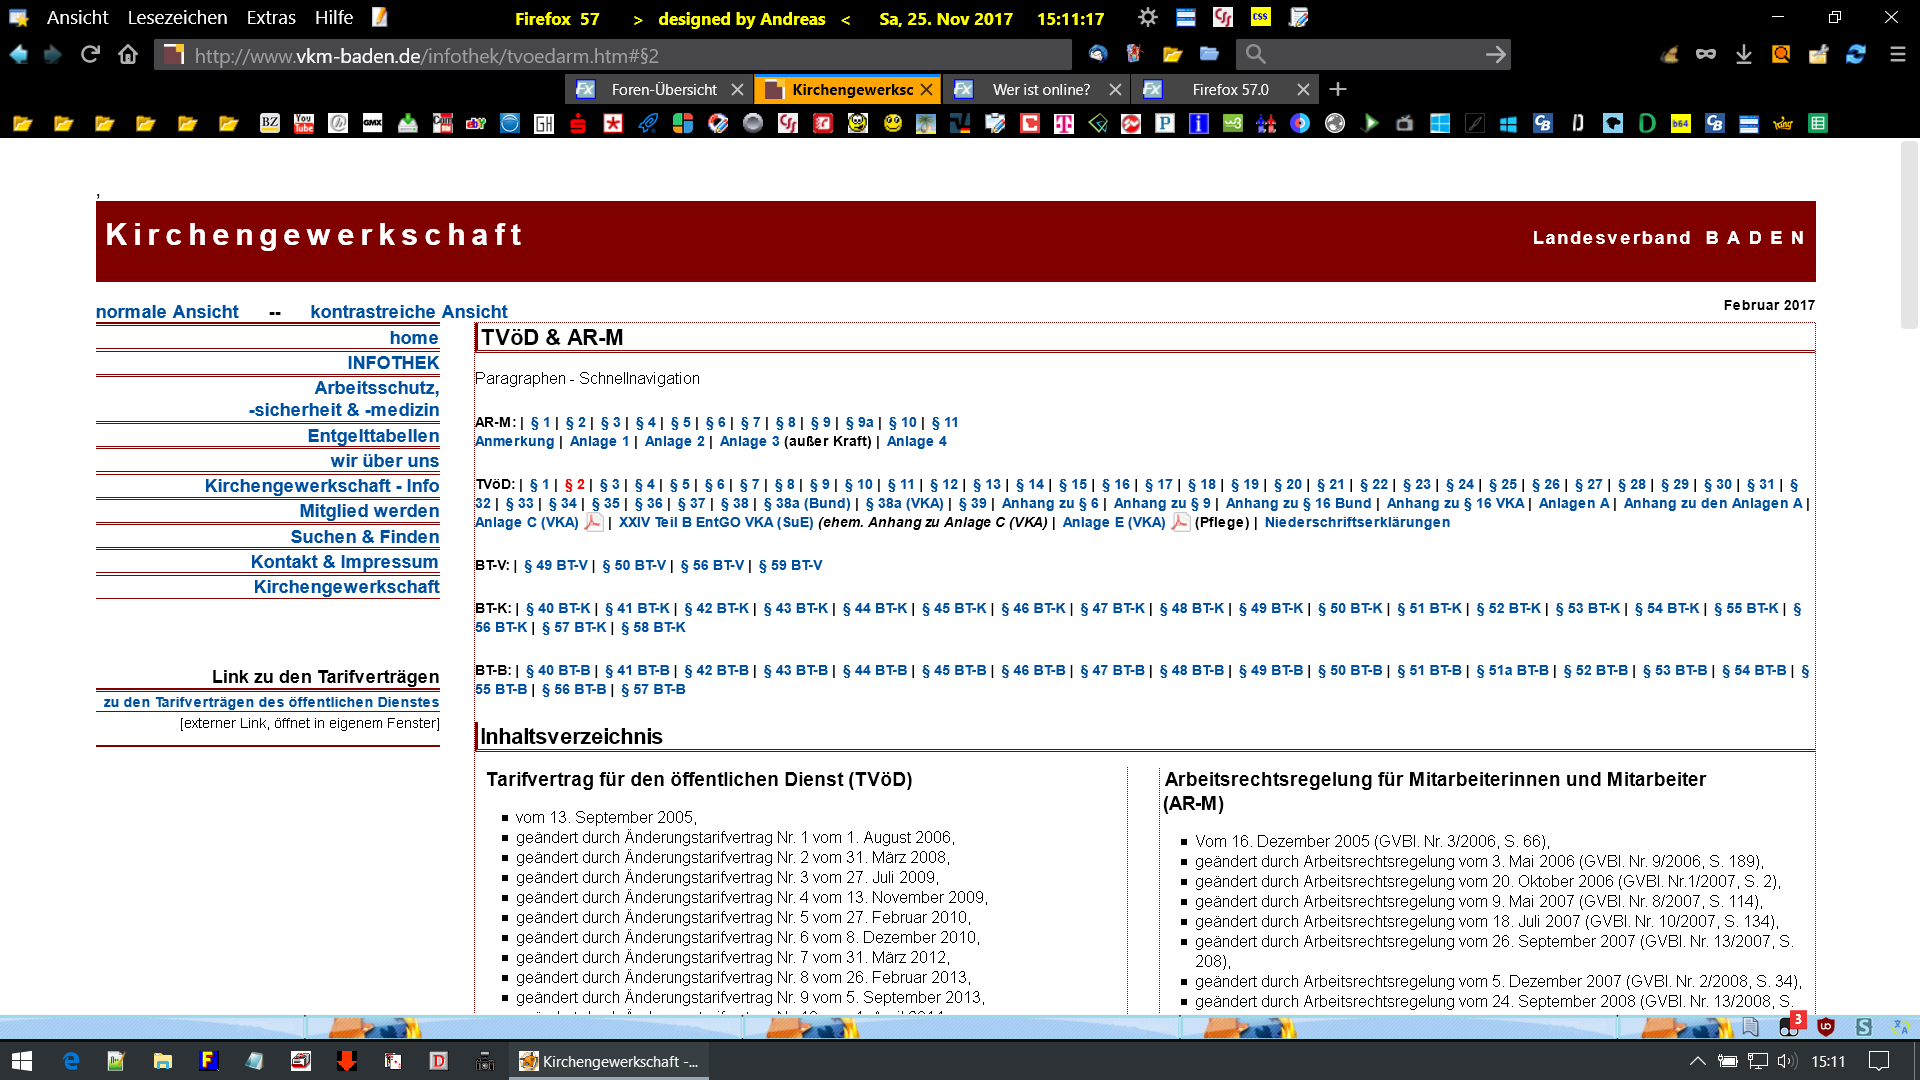Viewport: 1920px width, 1080px height.
Task: Open the downloads arrow icon
Action: [x=1744, y=55]
